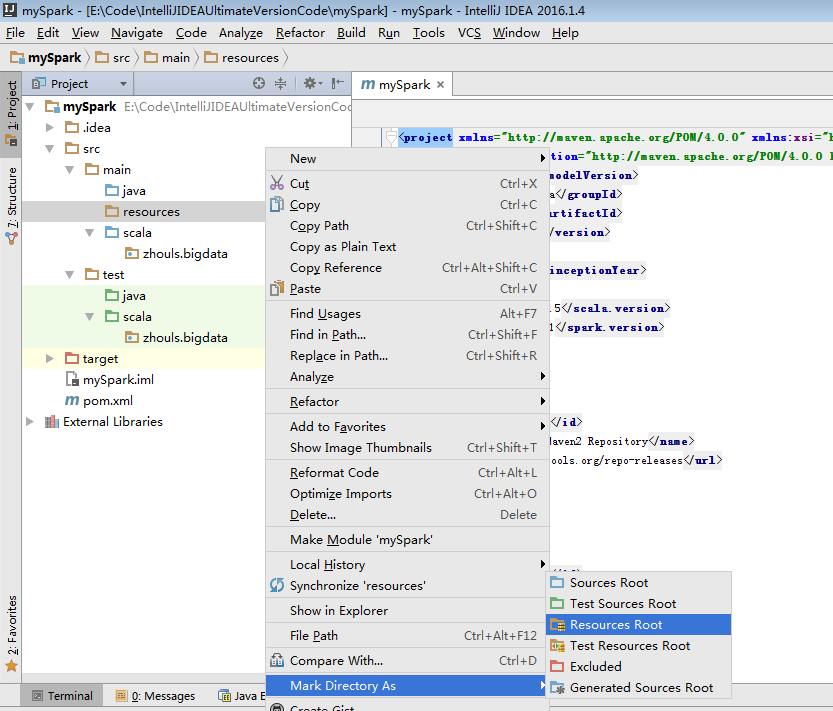Expand the target folder
Viewport: 833px width, 711px height.
[x=50, y=359]
